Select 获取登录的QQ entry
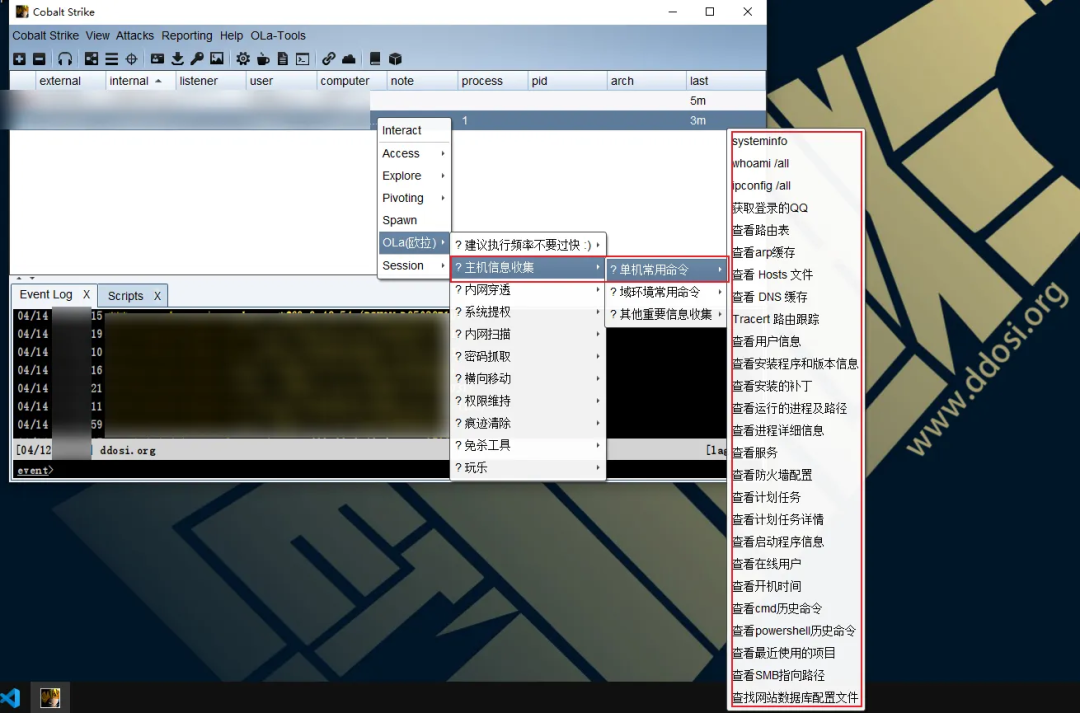The width and height of the screenshot is (1080, 713). tap(796, 207)
